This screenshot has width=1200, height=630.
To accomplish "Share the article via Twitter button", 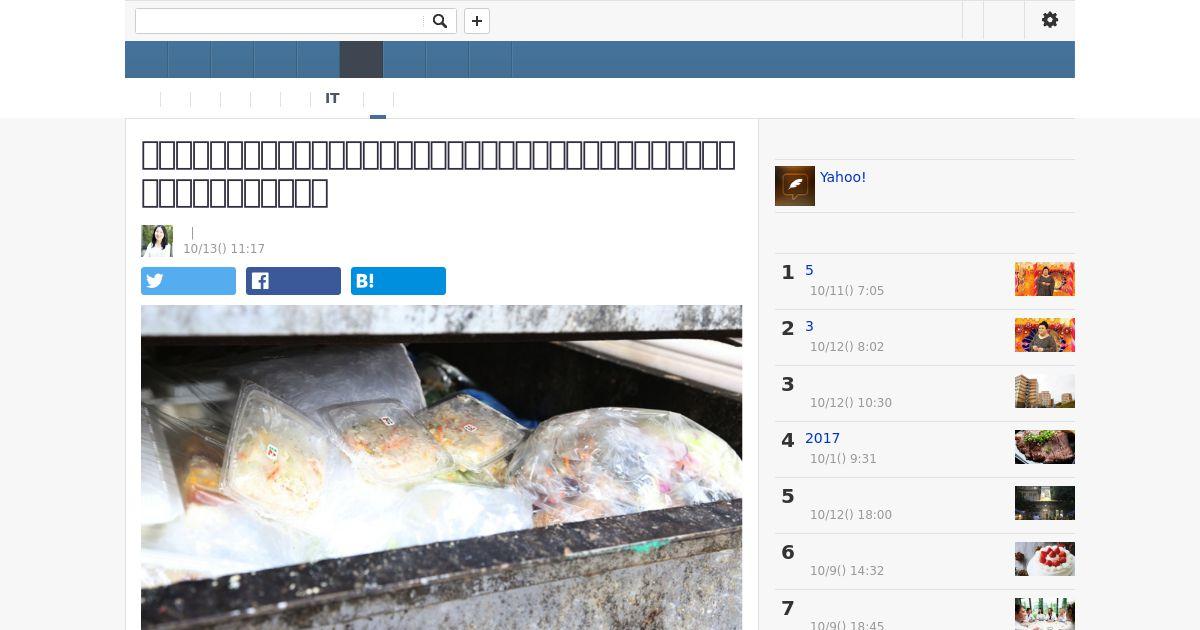I will point(188,281).
